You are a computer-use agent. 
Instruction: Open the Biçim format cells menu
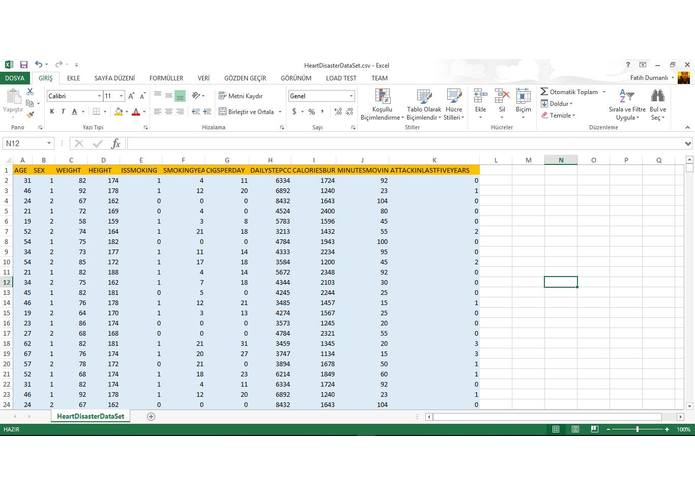523,105
